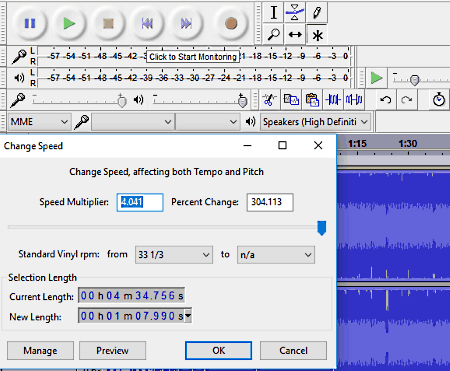Click the Copy icon in edit toolbar

[291, 99]
